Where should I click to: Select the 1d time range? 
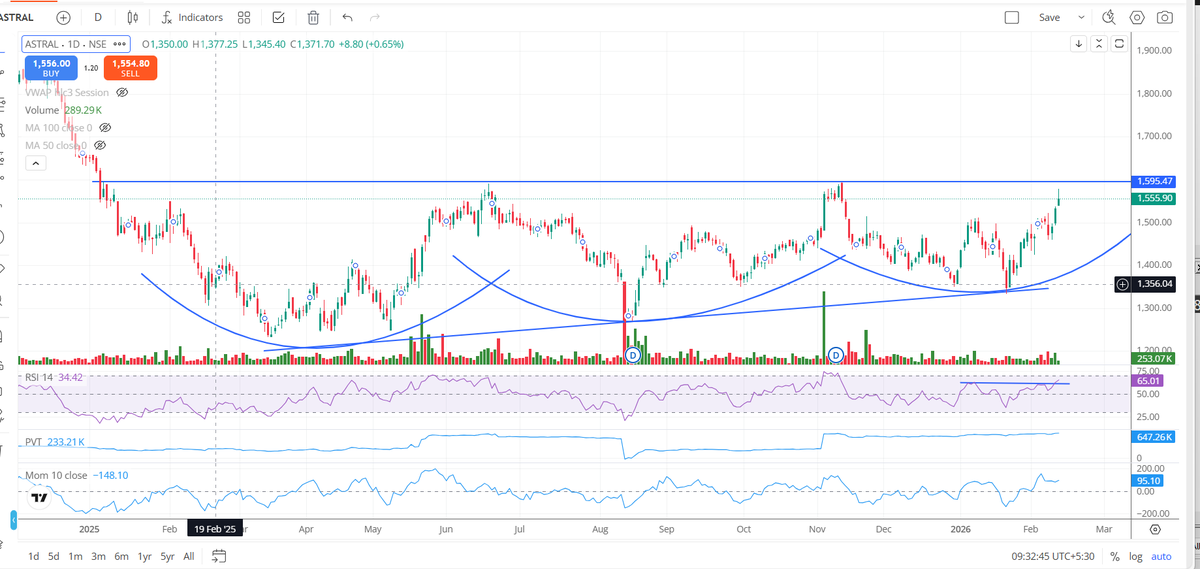34,556
